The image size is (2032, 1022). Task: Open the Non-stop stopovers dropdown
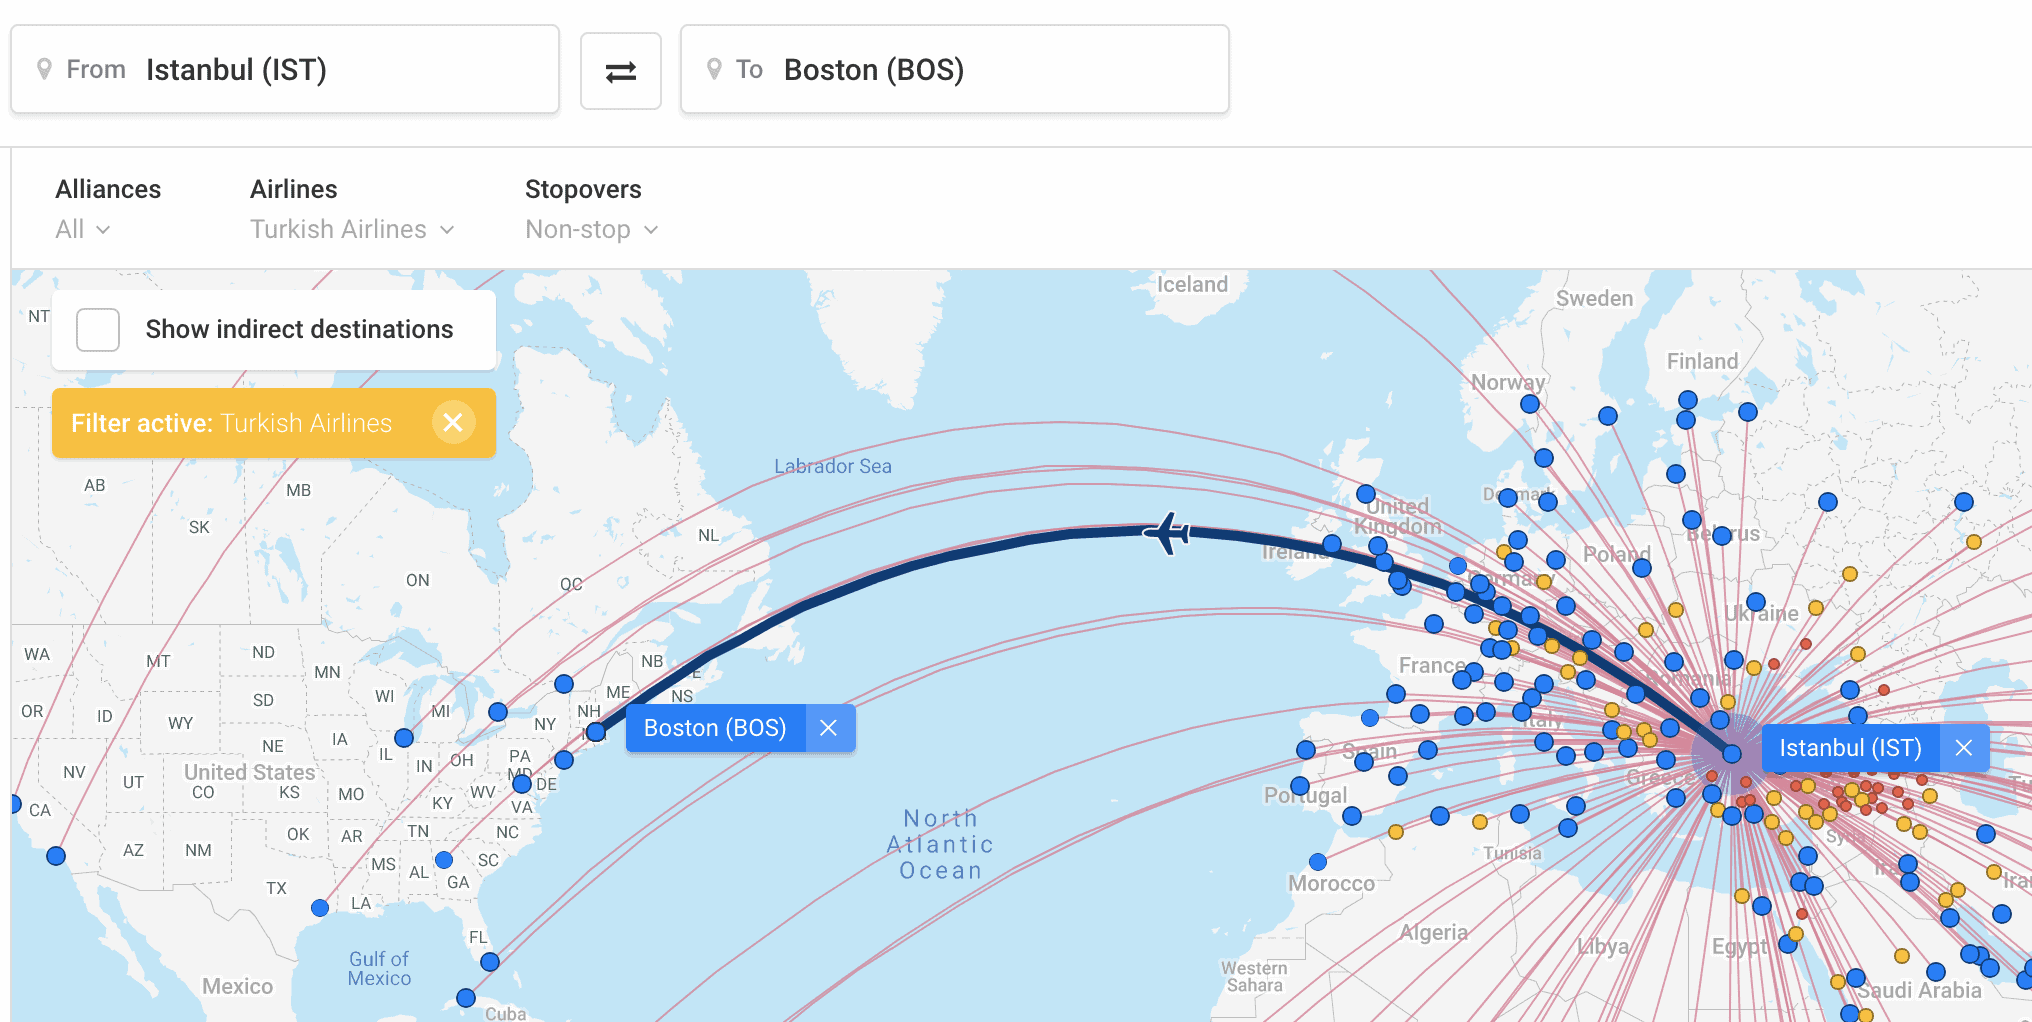coord(591,230)
